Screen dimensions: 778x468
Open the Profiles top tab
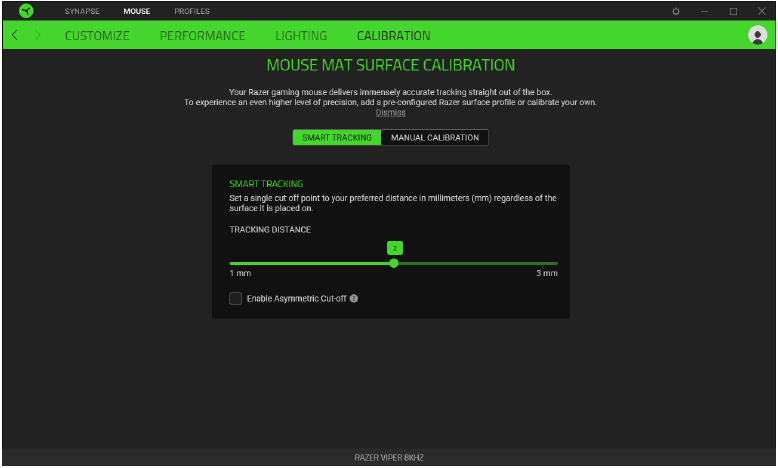pyautogui.click(x=192, y=11)
